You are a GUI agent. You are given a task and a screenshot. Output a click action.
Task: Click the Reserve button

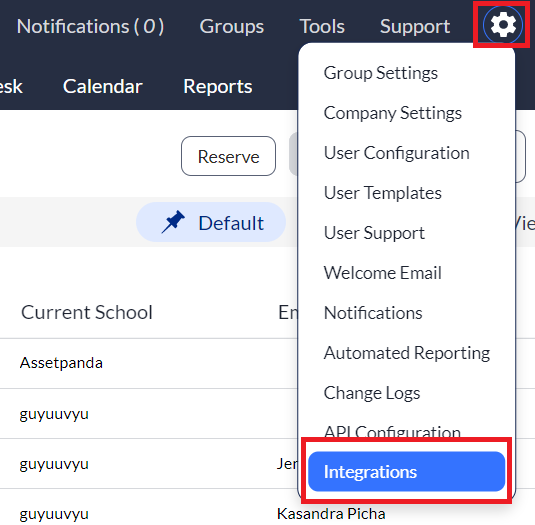point(228,156)
